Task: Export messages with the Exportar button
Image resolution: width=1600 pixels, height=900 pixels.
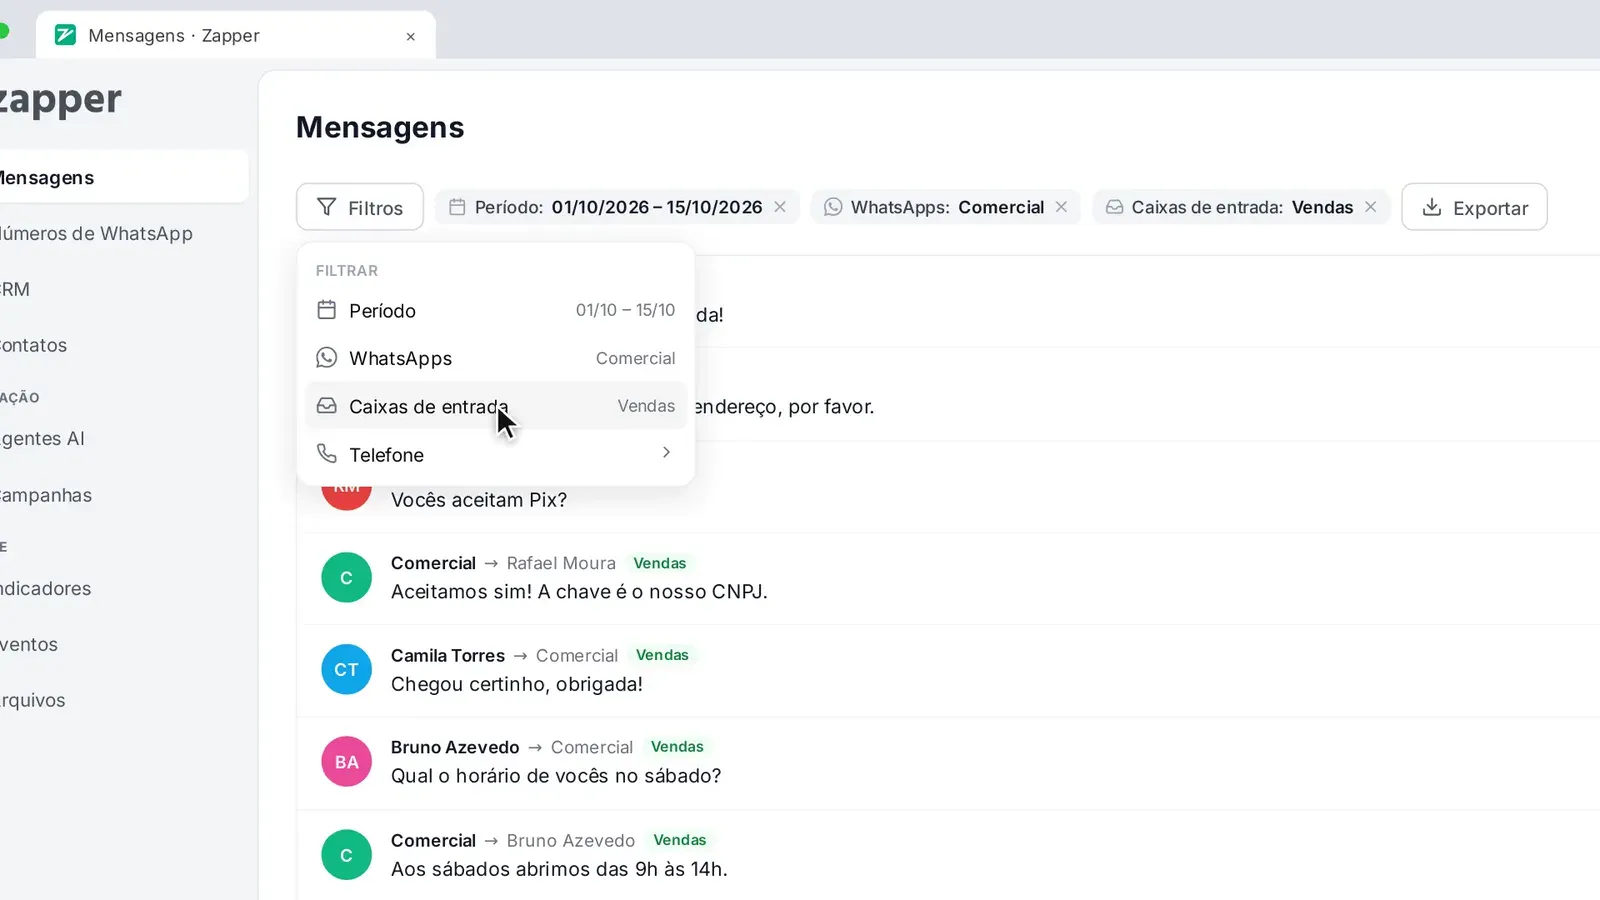Action: point(1474,207)
